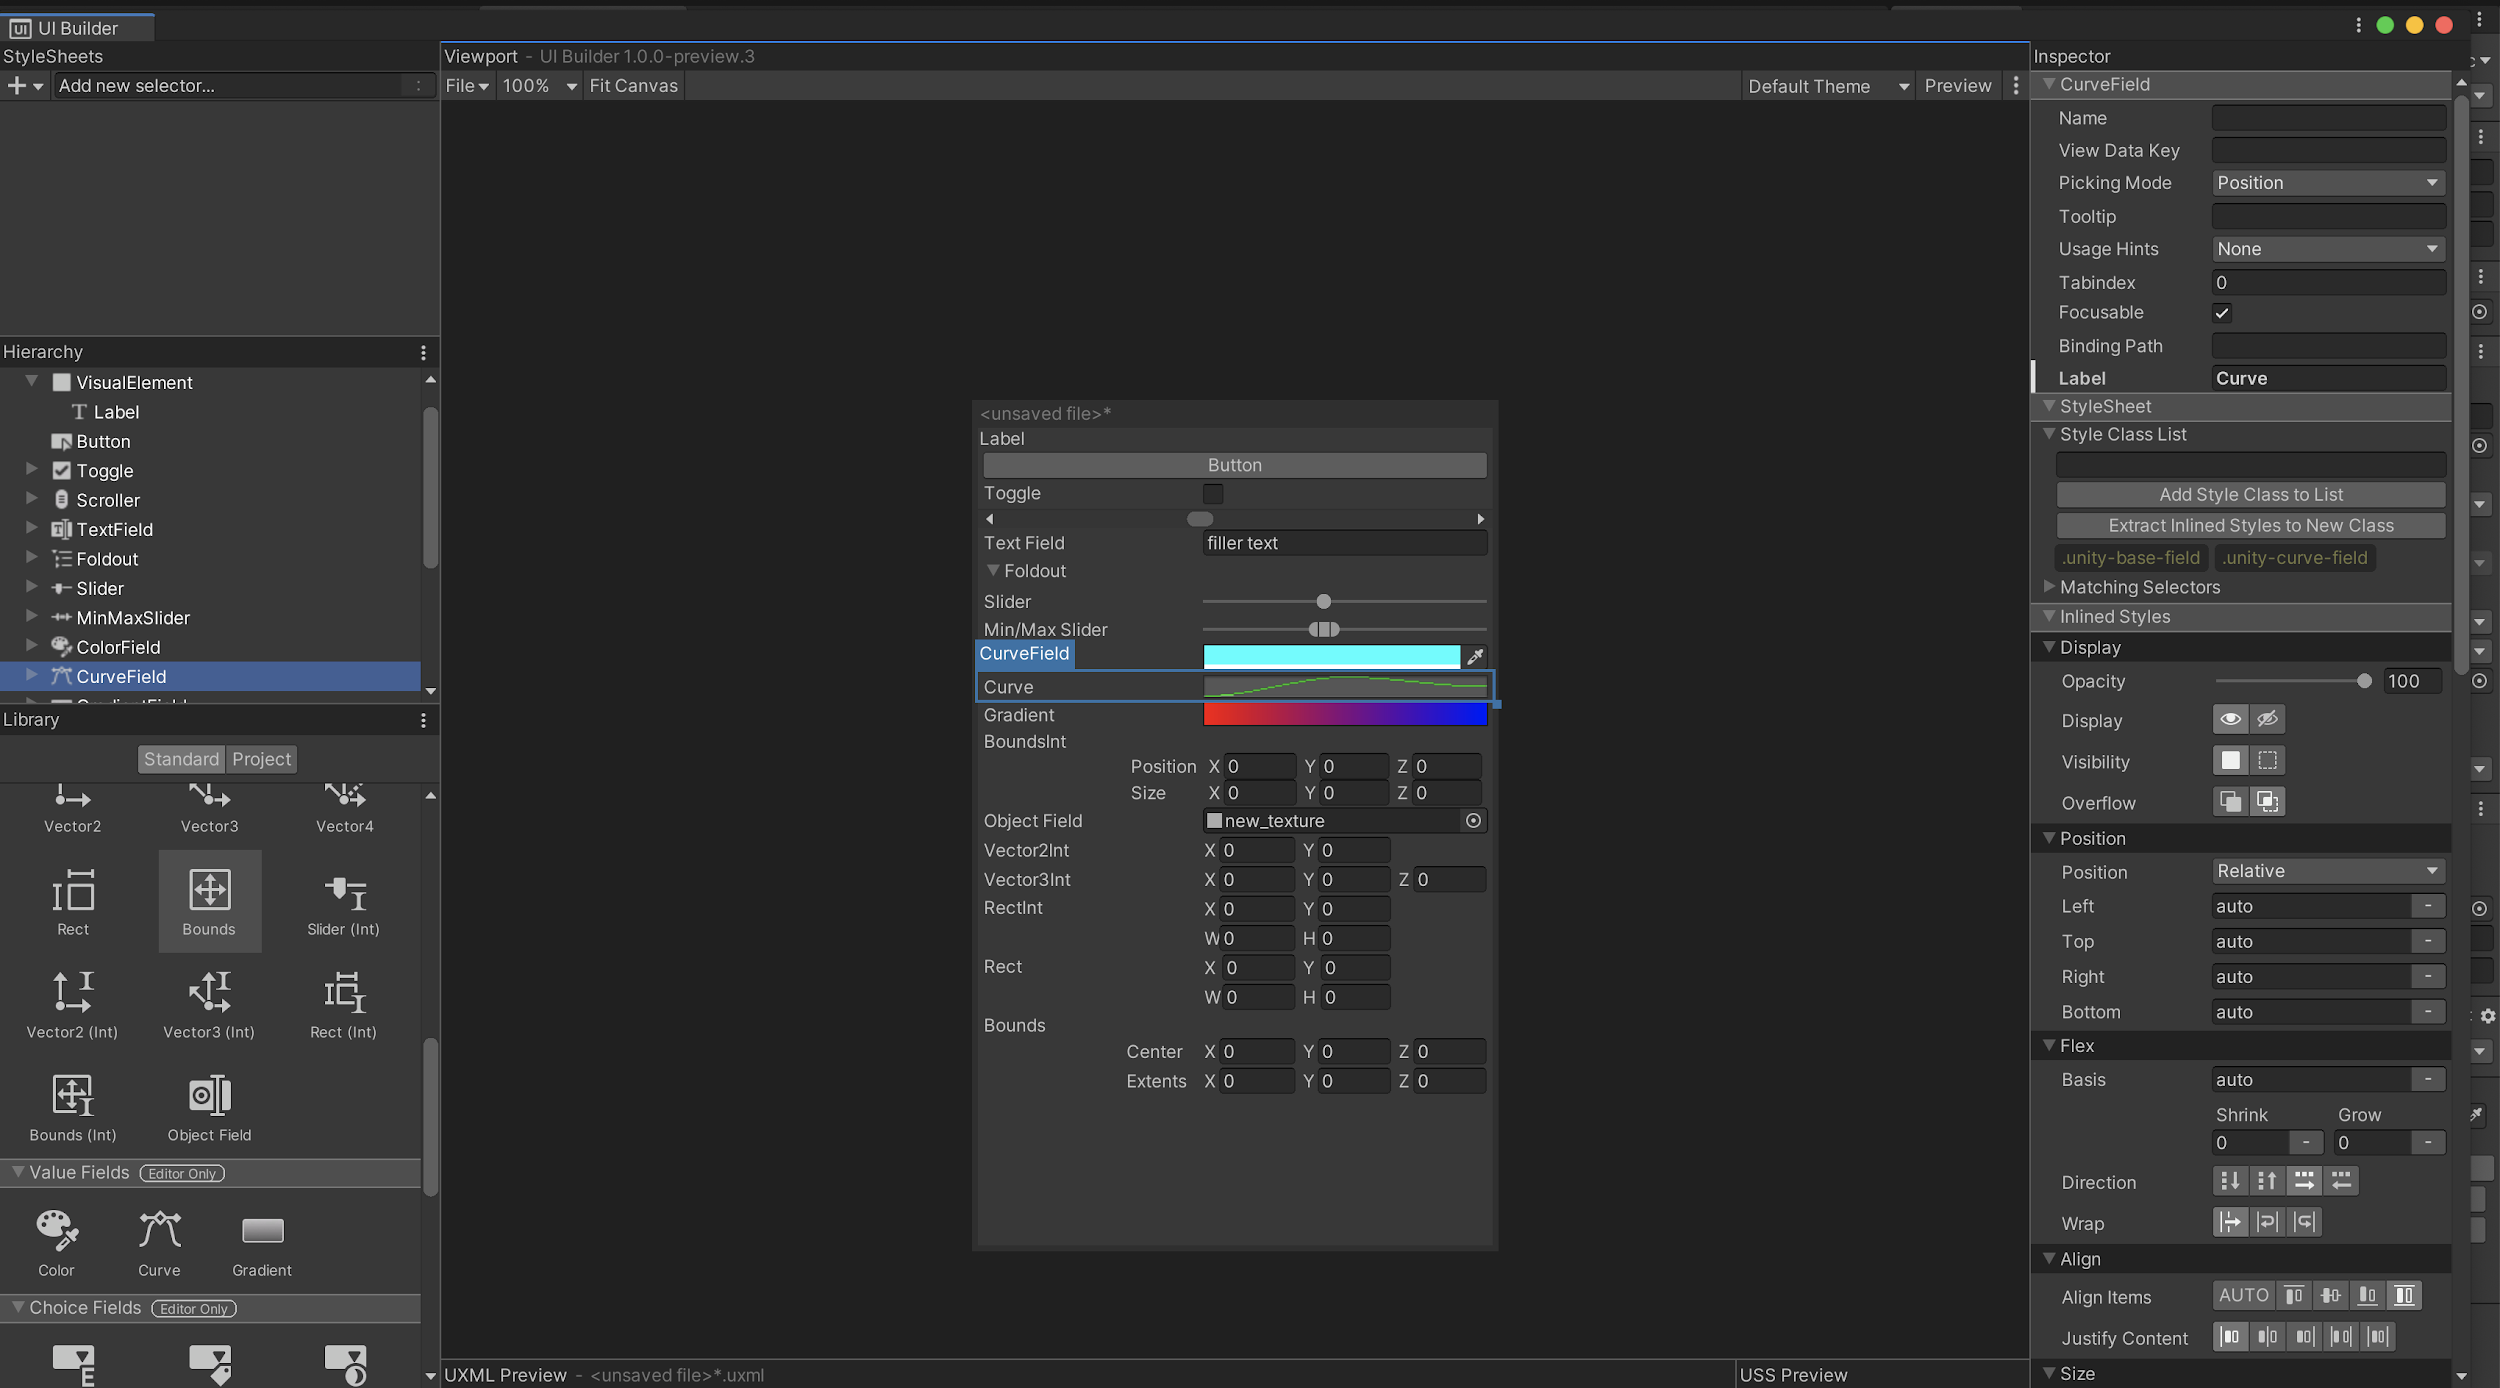The width and height of the screenshot is (2500, 1388).
Task: Click the Label text input showing Curve
Action: 2328,379
